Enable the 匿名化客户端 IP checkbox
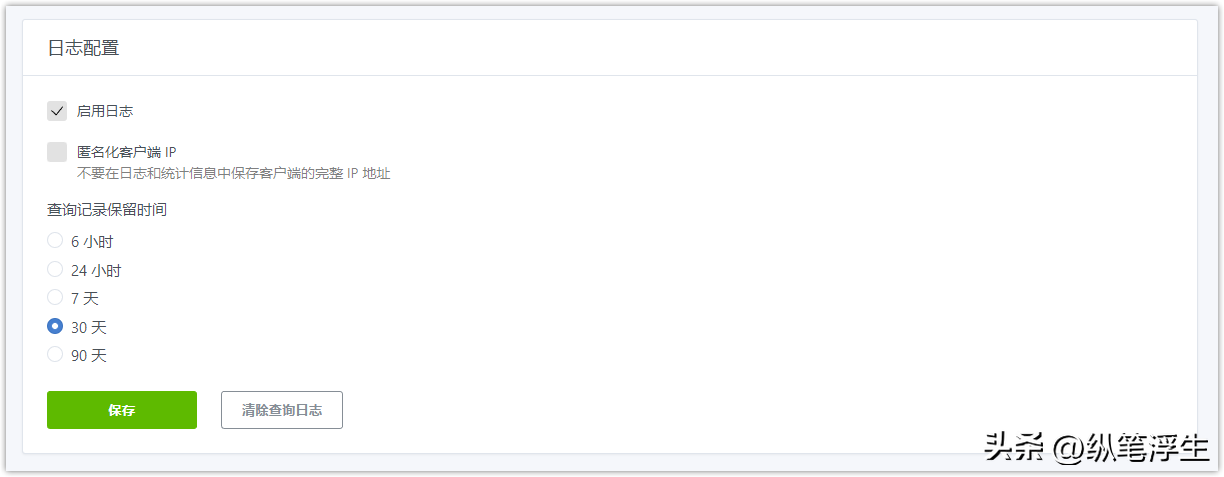This screenshot has width=1224, height=477. pos(57,152)
